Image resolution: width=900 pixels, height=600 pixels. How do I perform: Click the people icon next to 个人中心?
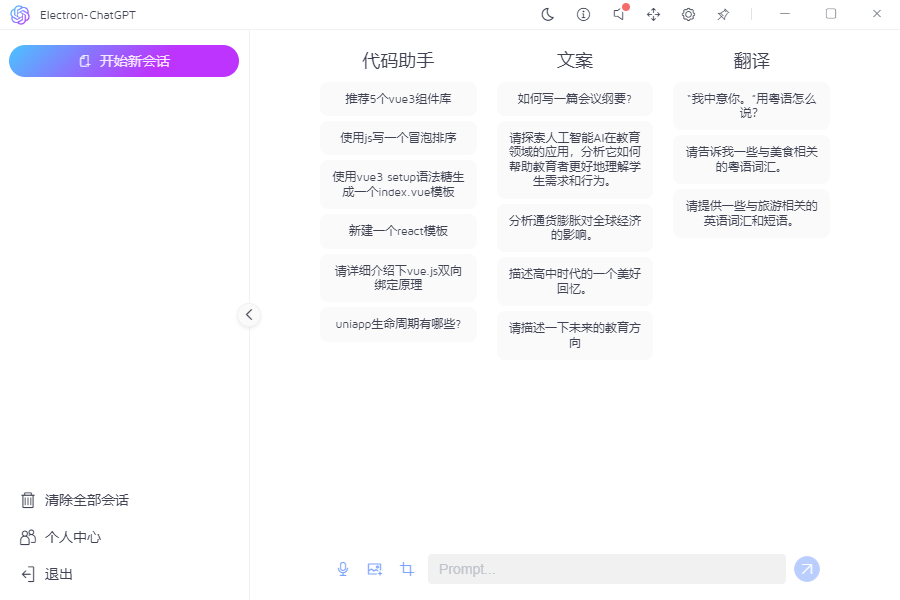28,537
